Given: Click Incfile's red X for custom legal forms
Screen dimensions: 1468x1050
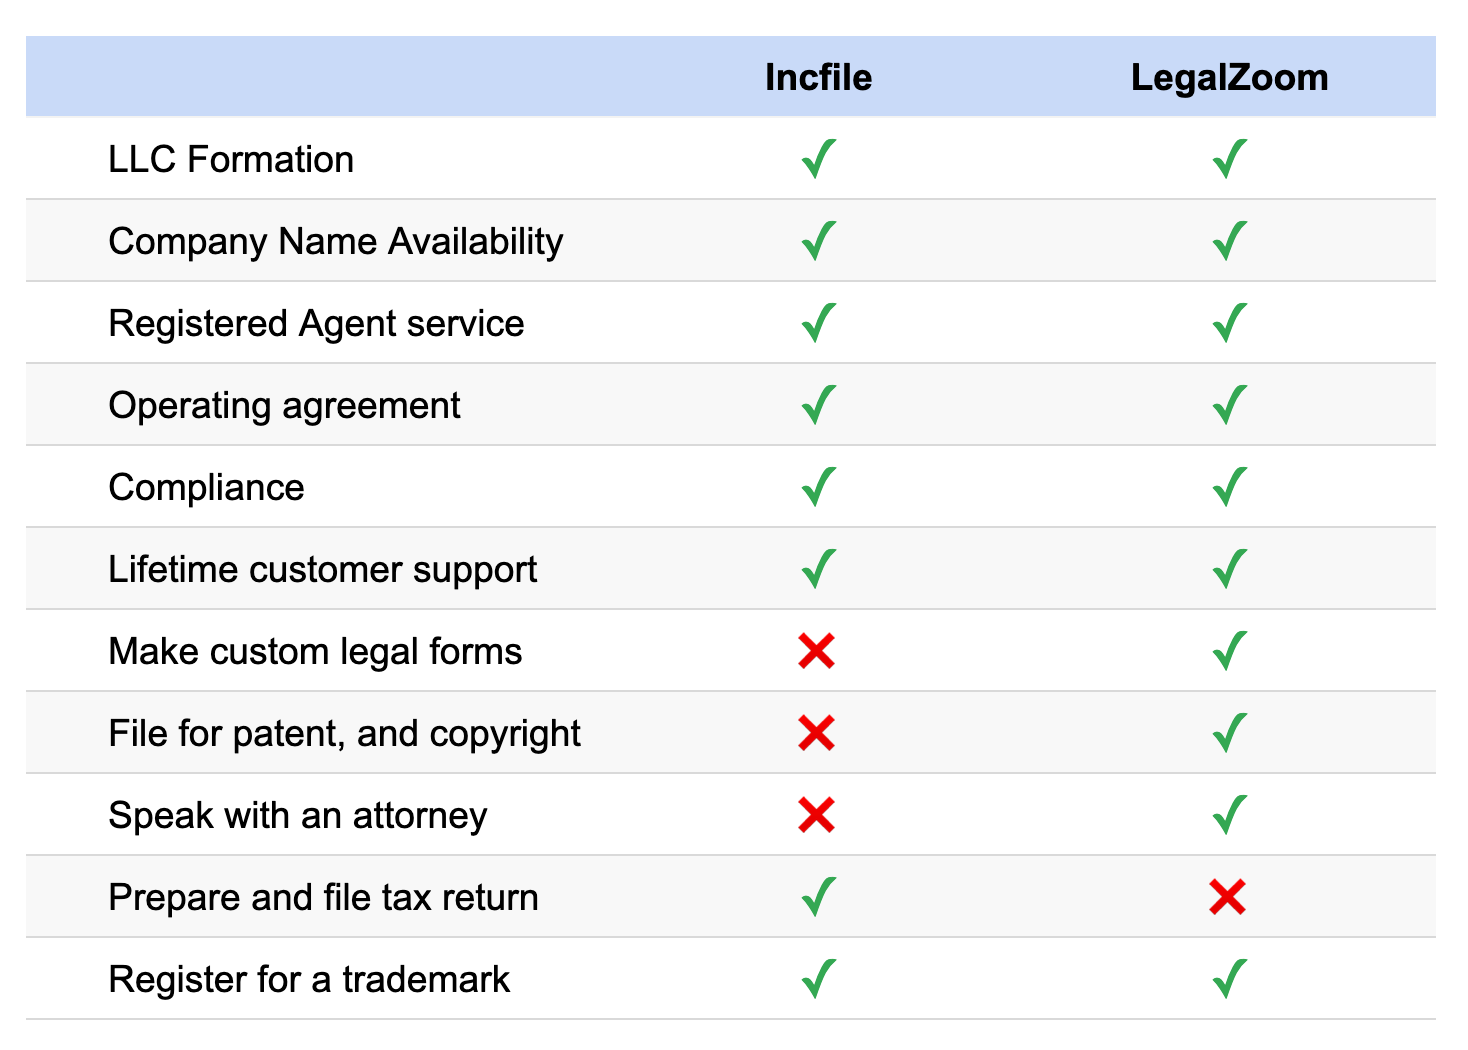Looking at the screenshot, I should (817, 651).
